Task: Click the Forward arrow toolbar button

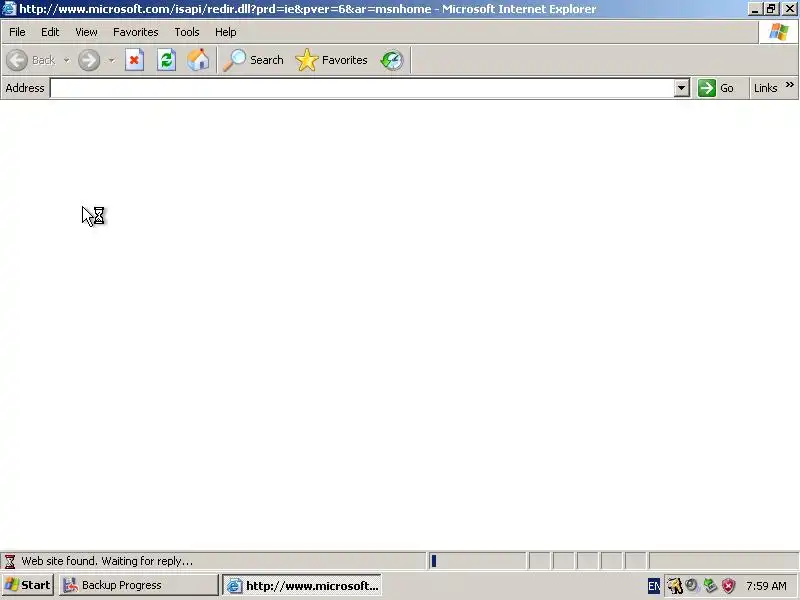Action: 89,60
